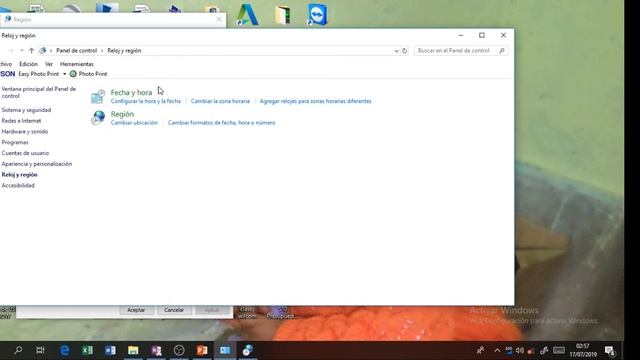Open the touch keyboard tray icon
Screen dimensions: 640x360
559,350
